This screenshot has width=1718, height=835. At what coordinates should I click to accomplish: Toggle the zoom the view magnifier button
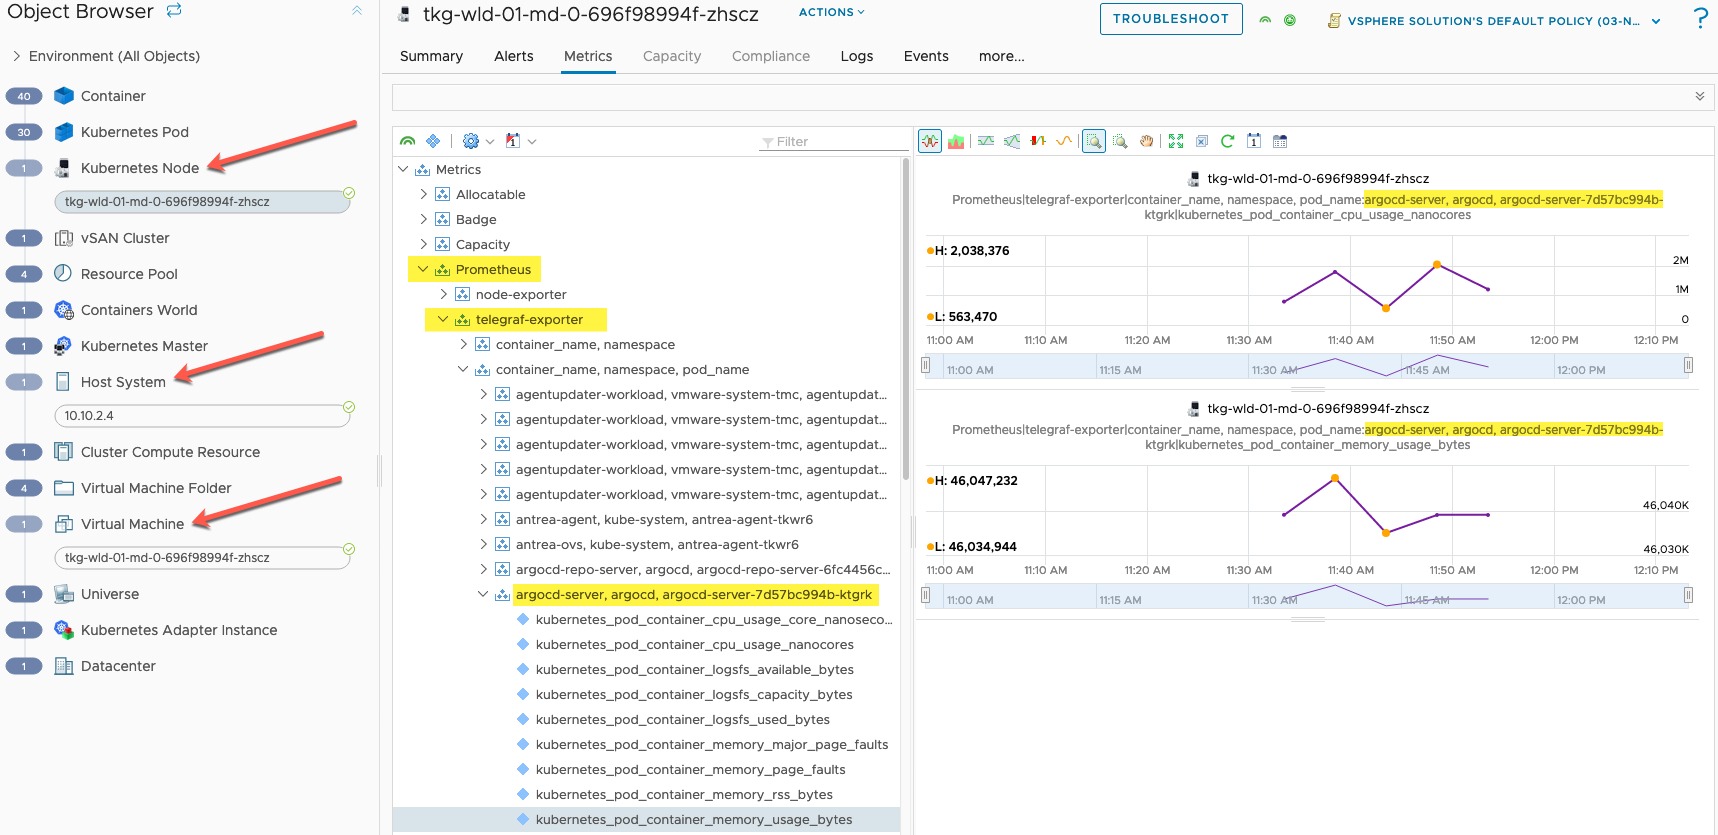click(x=1094, y=141)
